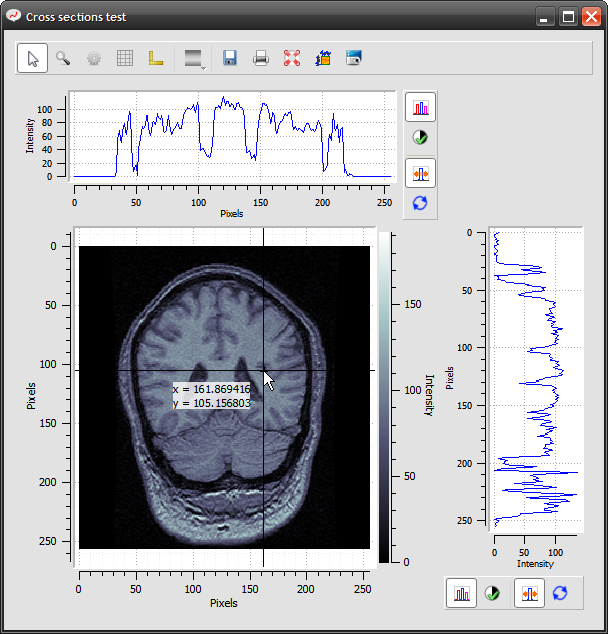Click the yellow ruler axes icon
The image size is (608, 634).
pyautogui.click(x=156, y=58)
